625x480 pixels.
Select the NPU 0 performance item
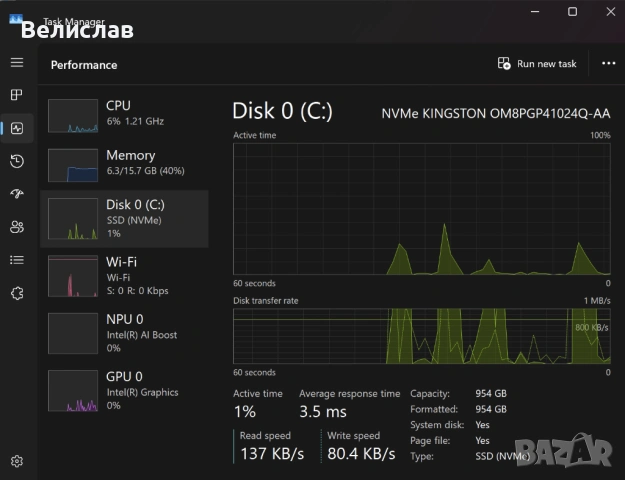point(124,332)
